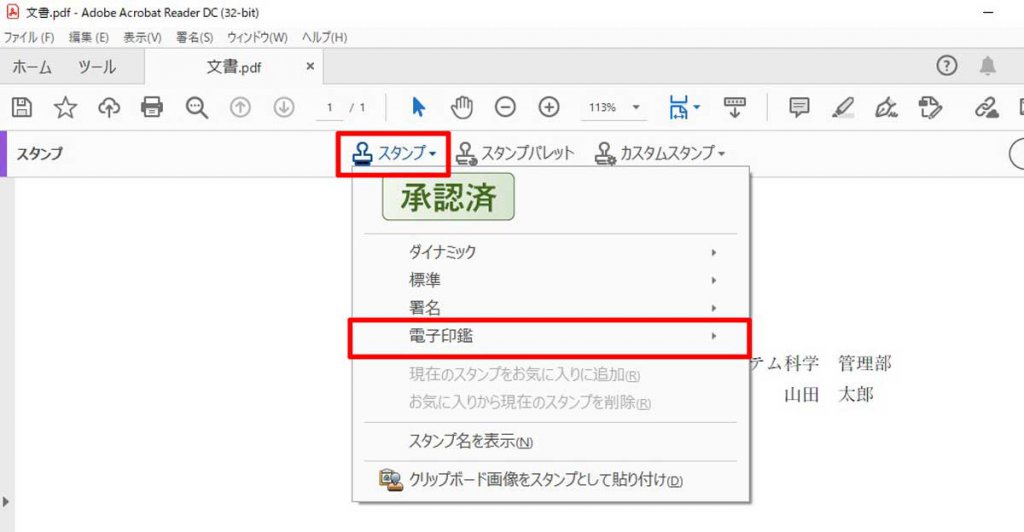Switch to the ホーム tab
1024x532 pixels.
pyautogui.click(x=32, y=67)
